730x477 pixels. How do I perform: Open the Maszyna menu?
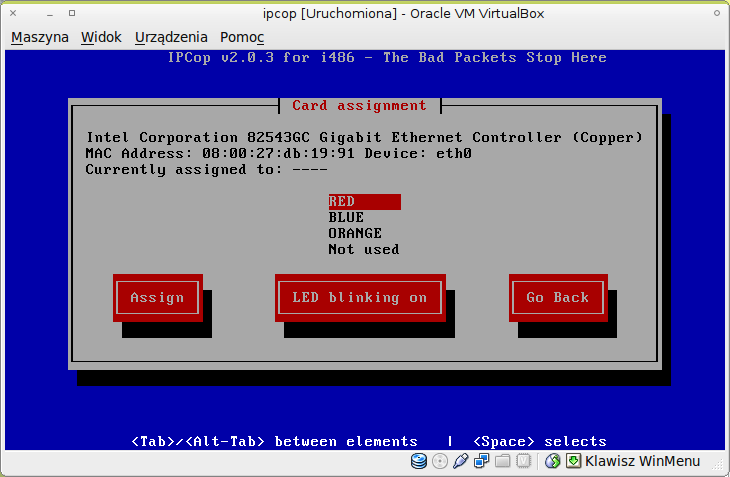(x=40, y=37)
